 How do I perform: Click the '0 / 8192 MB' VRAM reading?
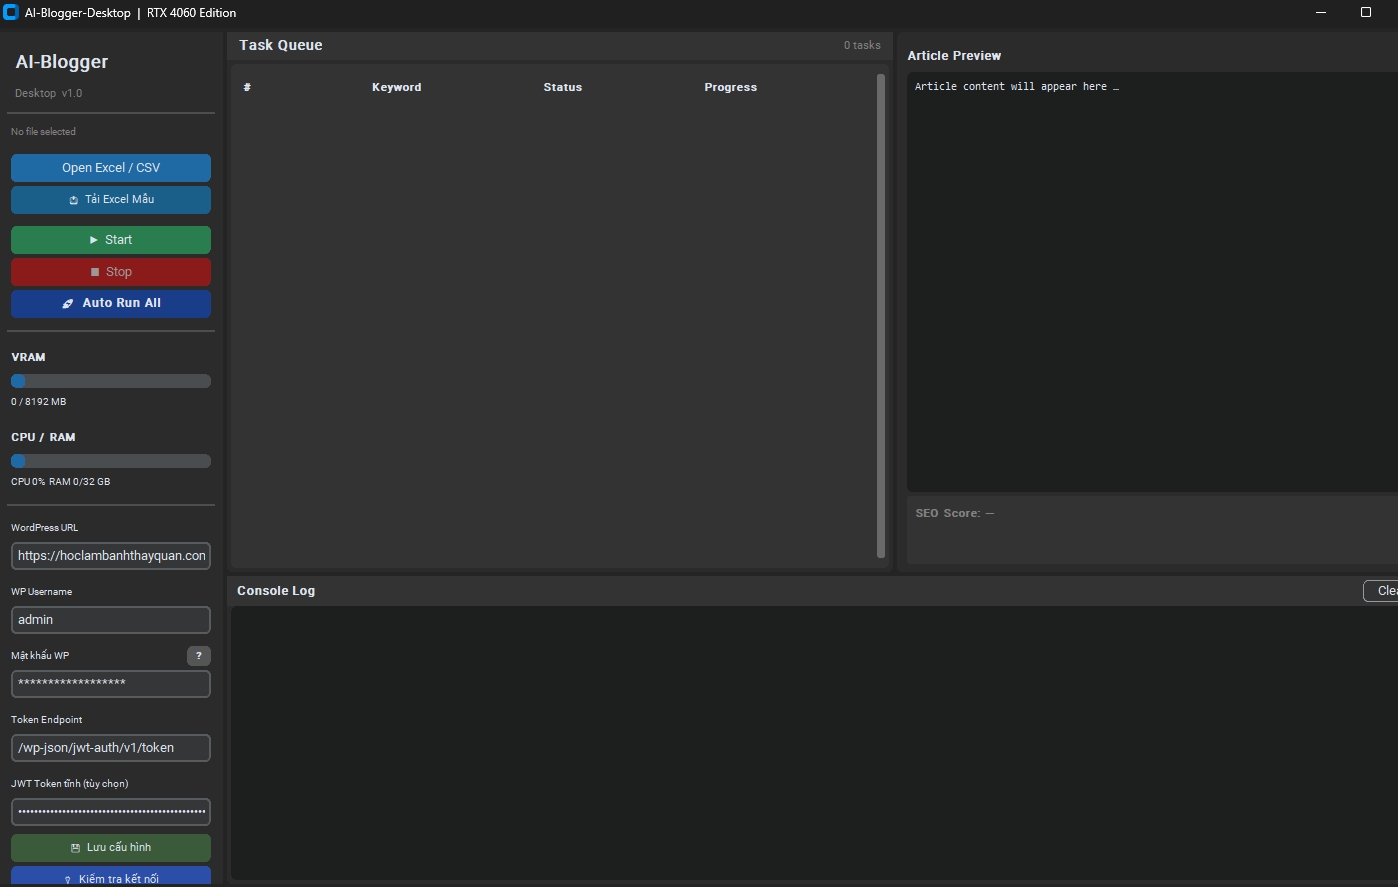(39, 402)
